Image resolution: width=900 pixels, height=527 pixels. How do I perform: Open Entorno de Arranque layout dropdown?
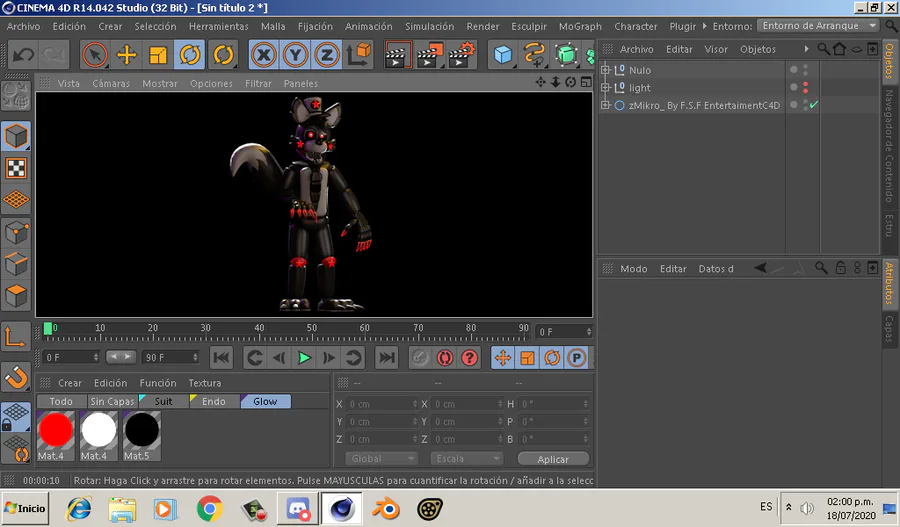coord(818,26)
